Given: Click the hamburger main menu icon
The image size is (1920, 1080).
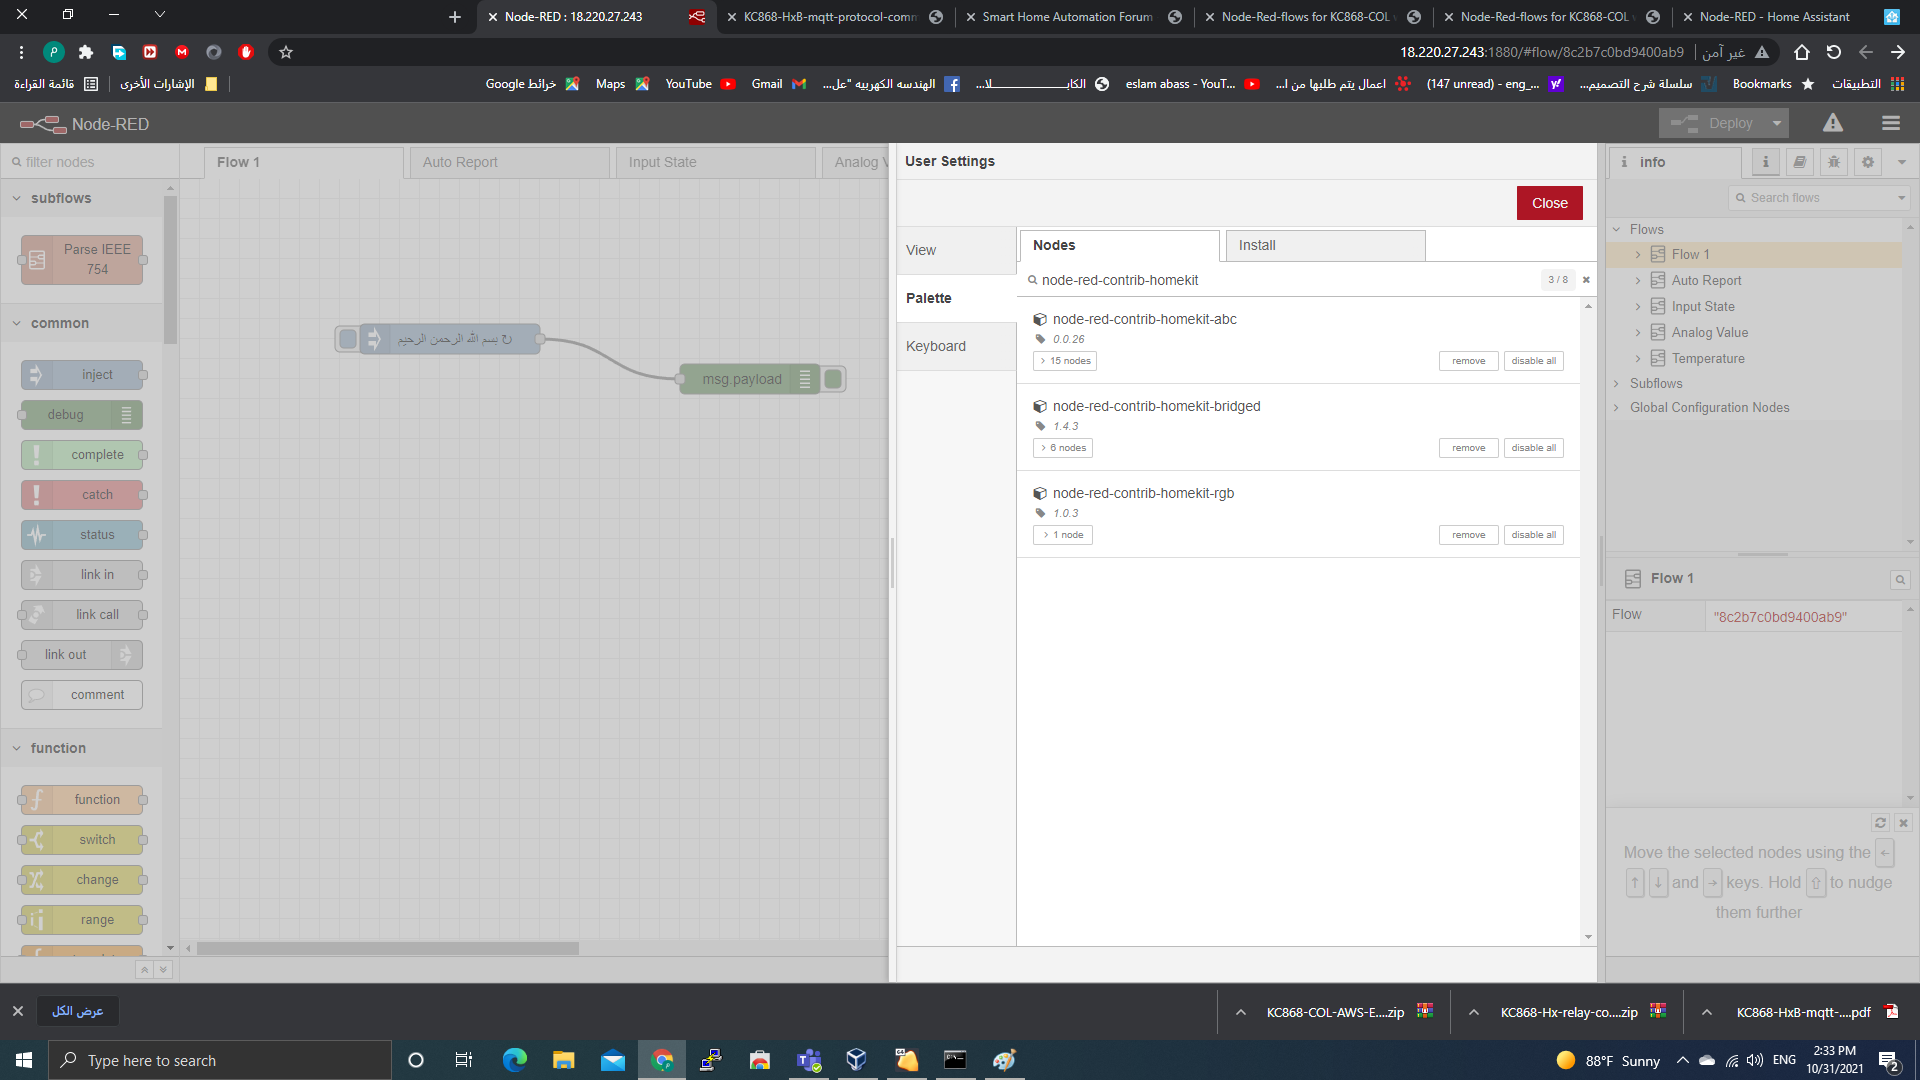Looking at the screenshot, I should [1890, 123].
